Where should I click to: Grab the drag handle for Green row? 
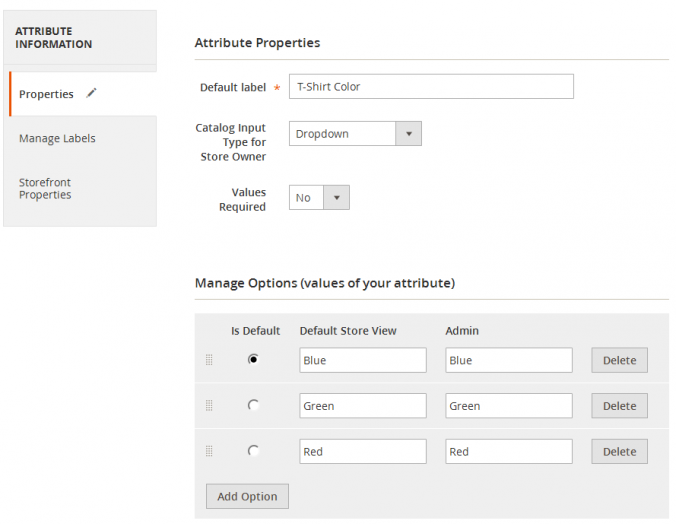coord(209,405)
